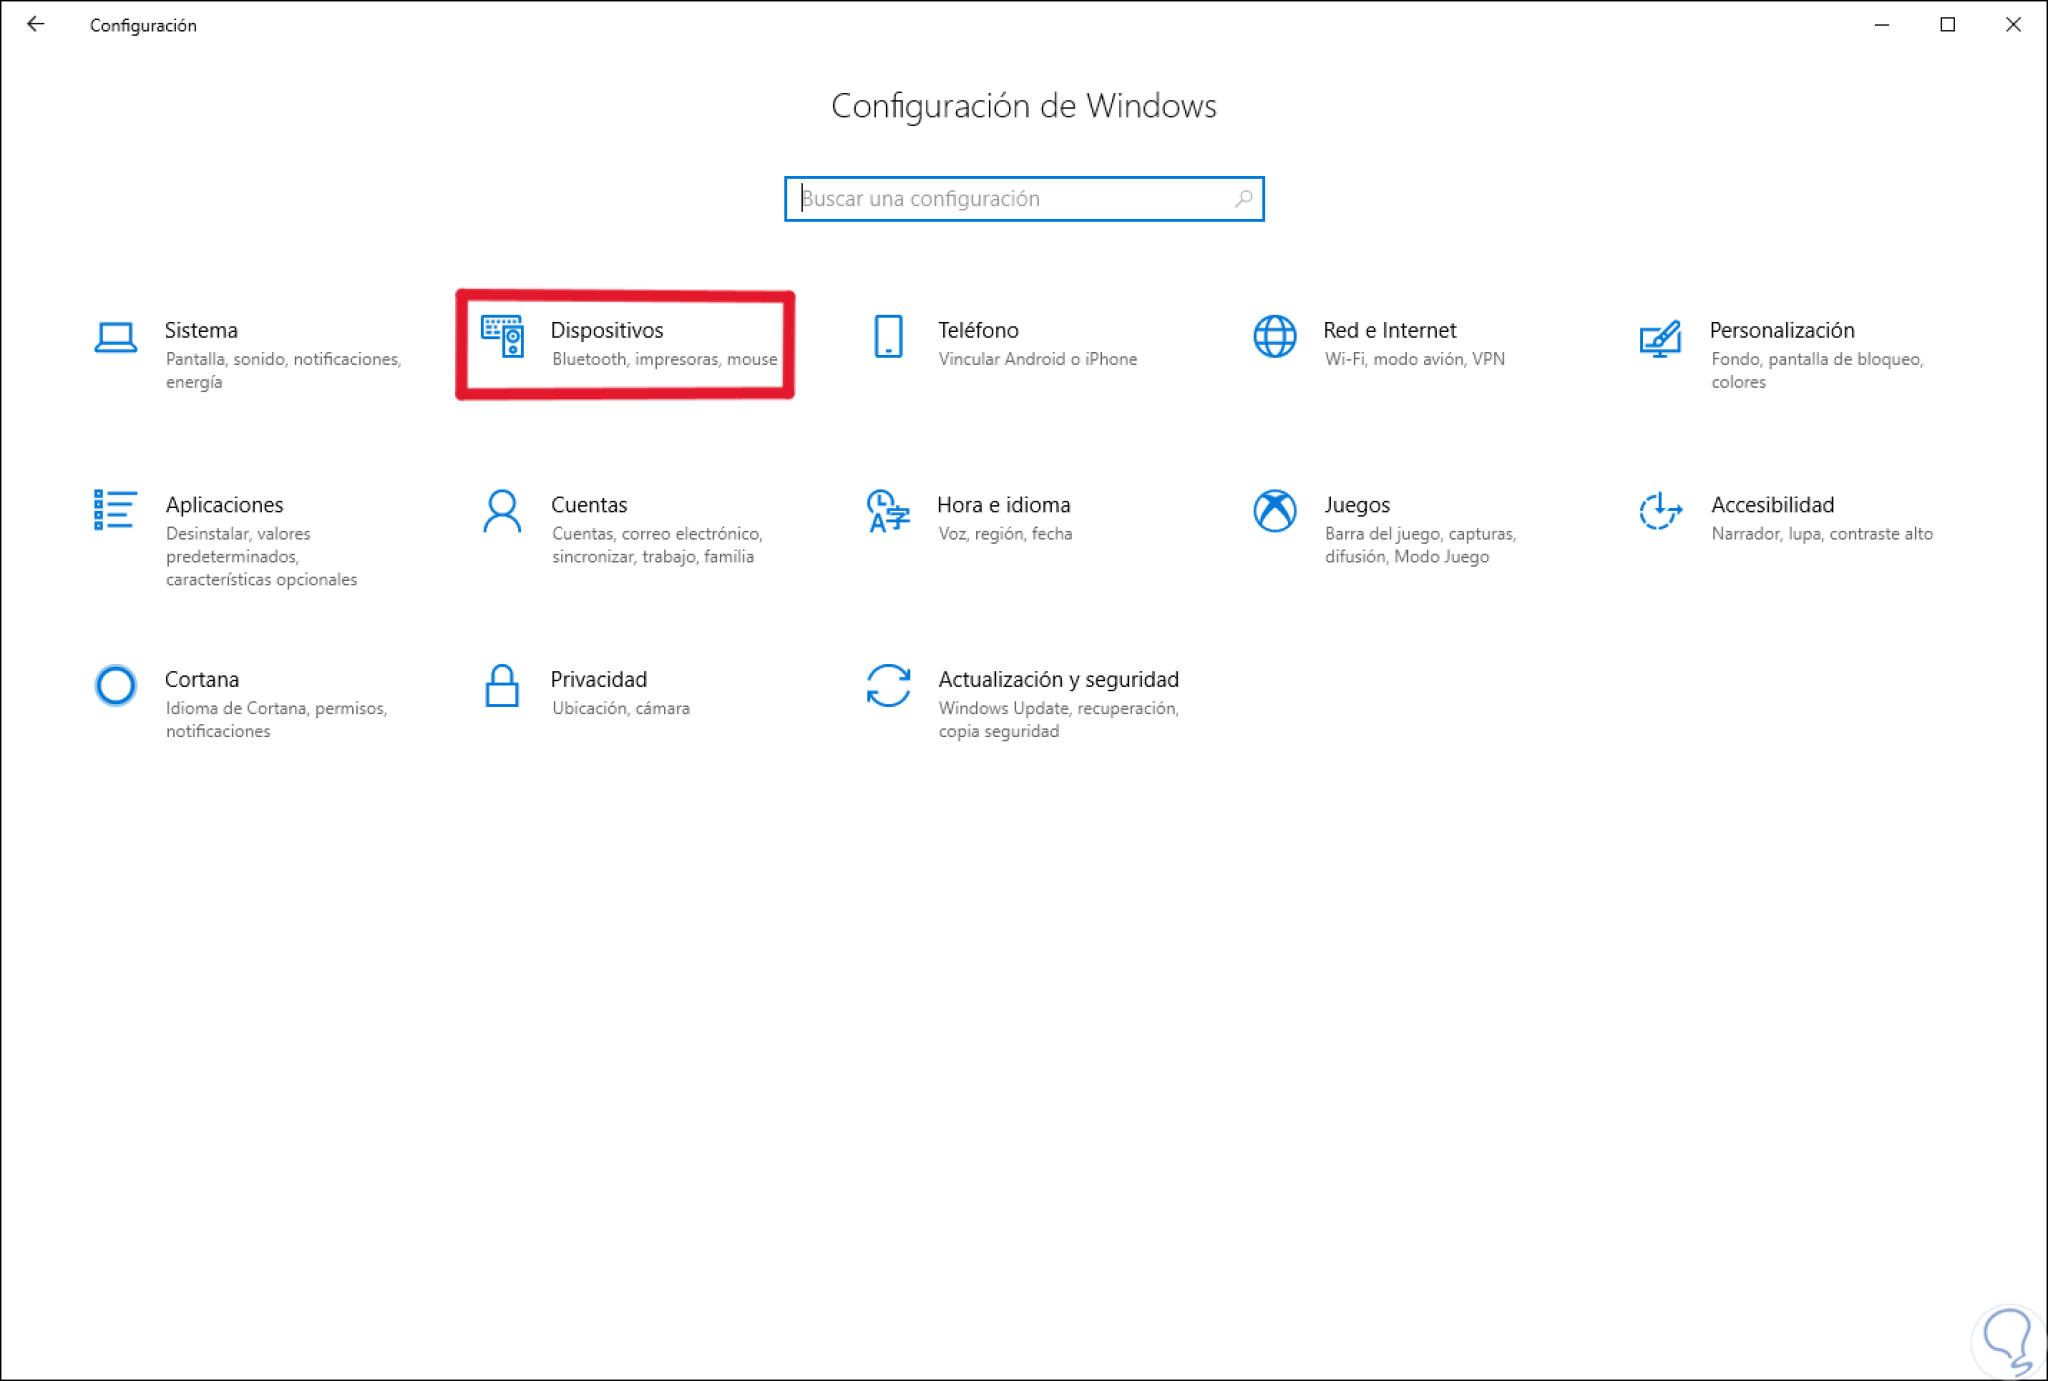Click the Wi-Fi, modo avión, VPN description
The height and width of the screenshot is (1381, 2048).
tap(1414, 358)
